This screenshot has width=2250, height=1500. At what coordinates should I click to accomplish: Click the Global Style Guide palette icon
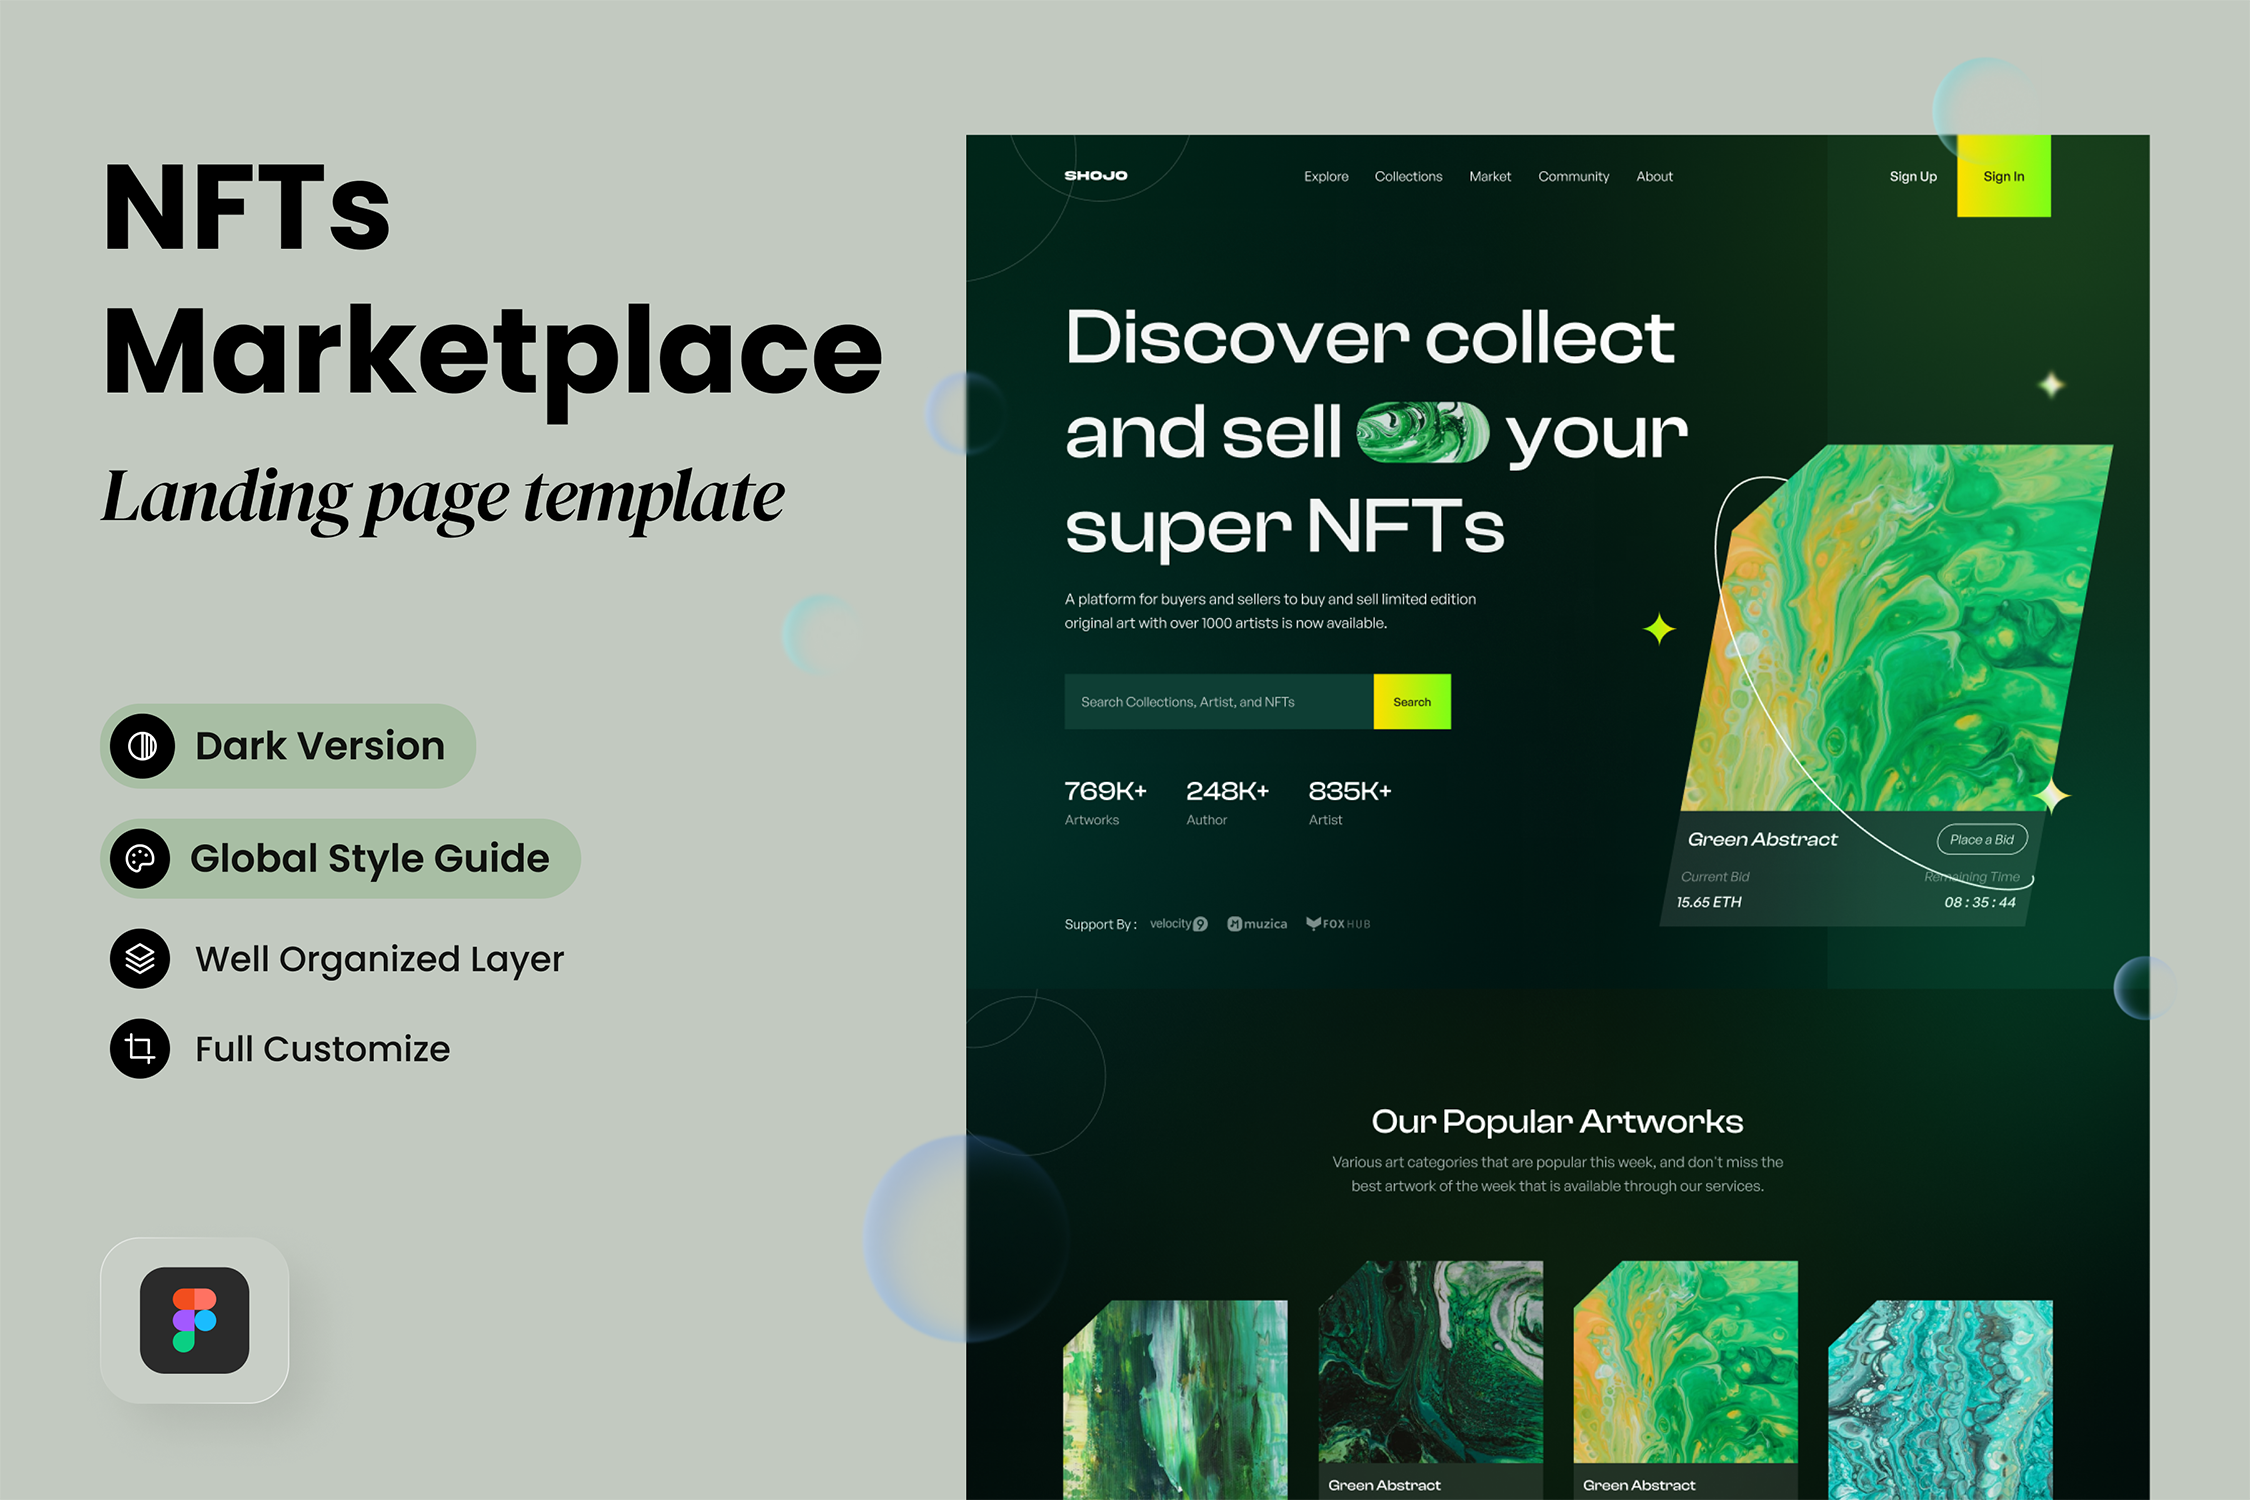tap(140, 858)
